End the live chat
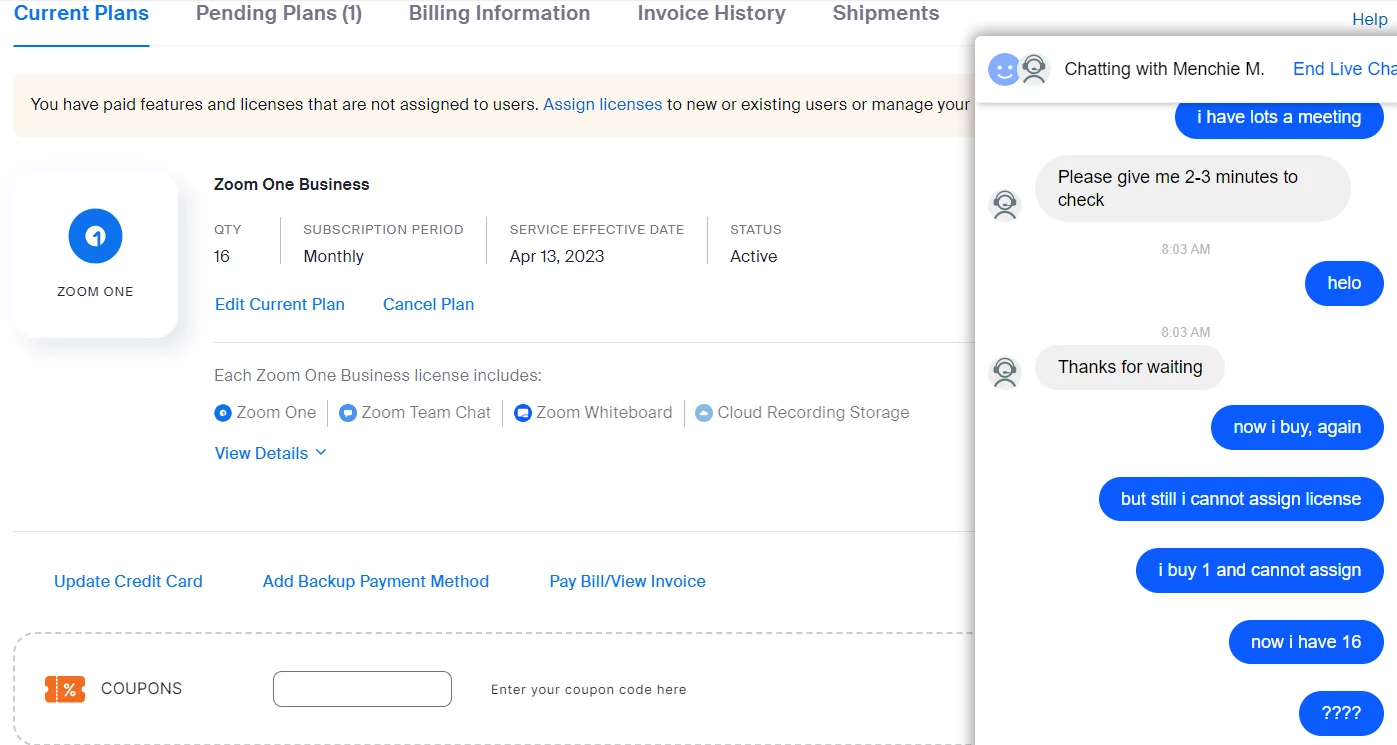This screenshot has height=745, width=1397. pyautogui.click(x=1344, y=69)
